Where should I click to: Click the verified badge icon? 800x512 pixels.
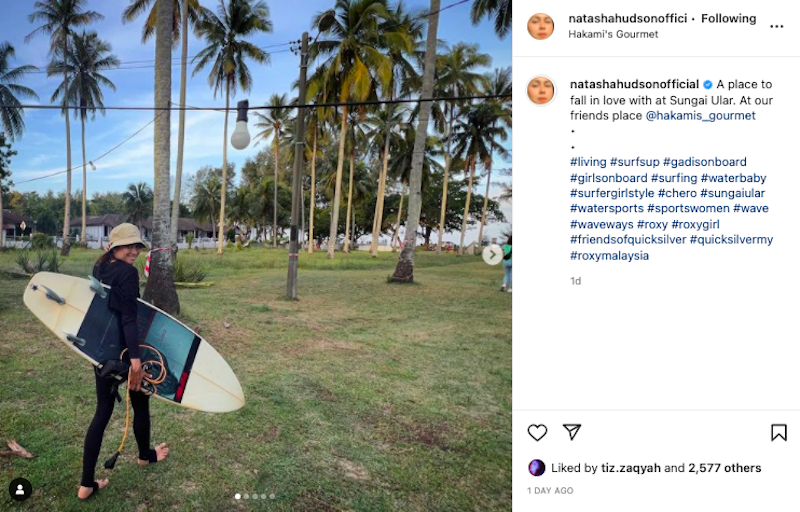[x=708, y=85]
